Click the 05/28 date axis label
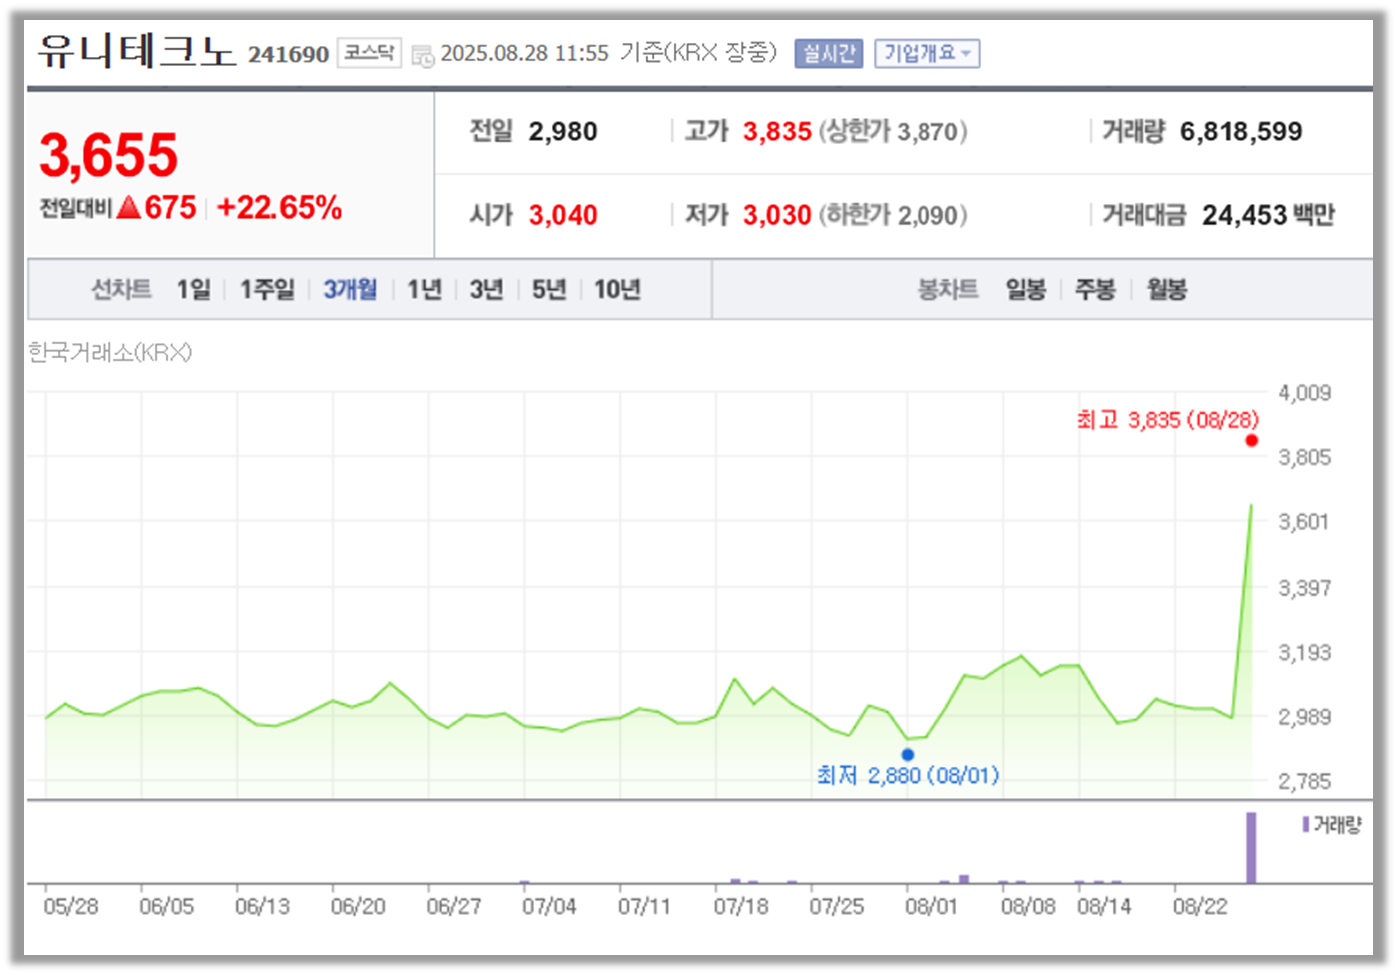Screen dimensions: 1397x975 [x=71, y=907]
